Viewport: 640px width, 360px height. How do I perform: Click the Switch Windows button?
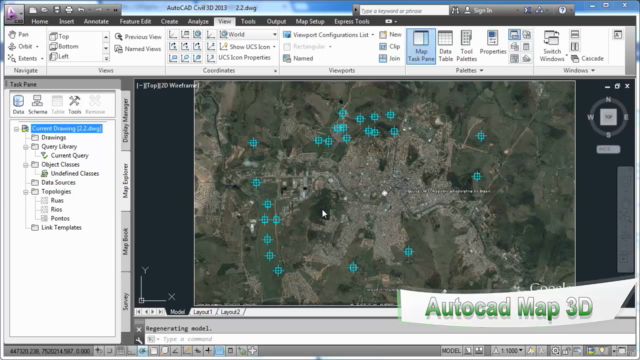(x=552, y=46)
